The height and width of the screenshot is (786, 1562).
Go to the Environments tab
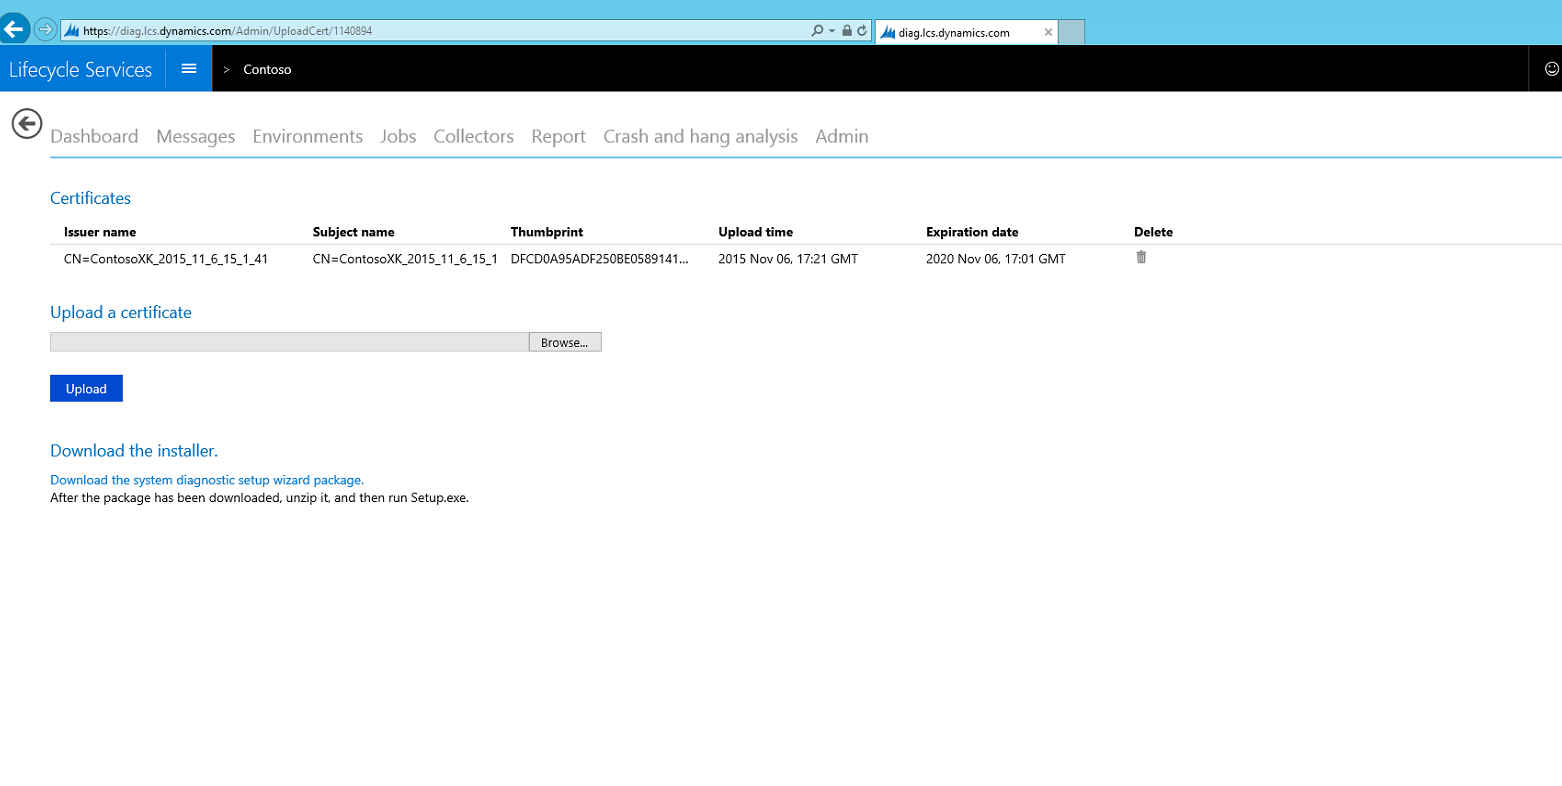[x=308, y=137]
